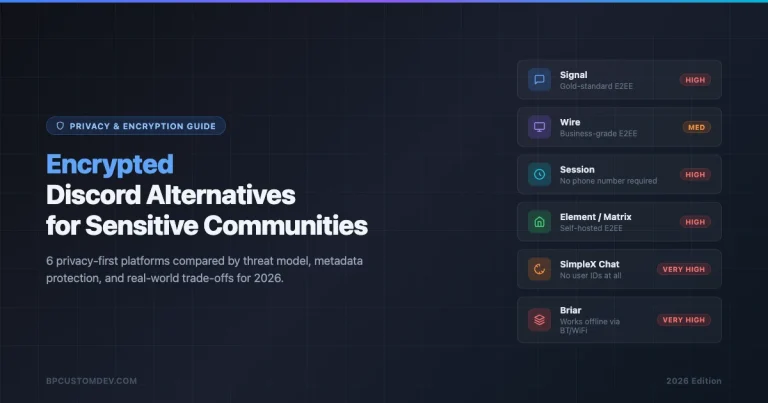Select the Privacy & Encryption Guide badge
Viewport: 768px width, 403px height.
point(136,126)
